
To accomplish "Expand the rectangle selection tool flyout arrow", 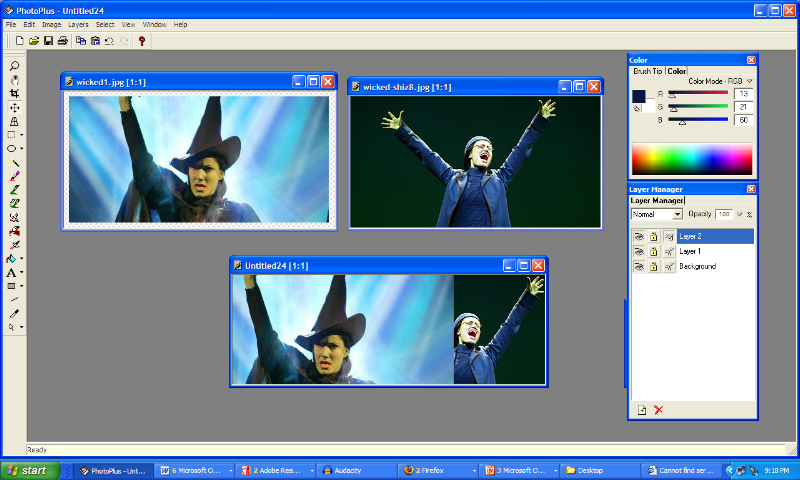I will (21, 135).
